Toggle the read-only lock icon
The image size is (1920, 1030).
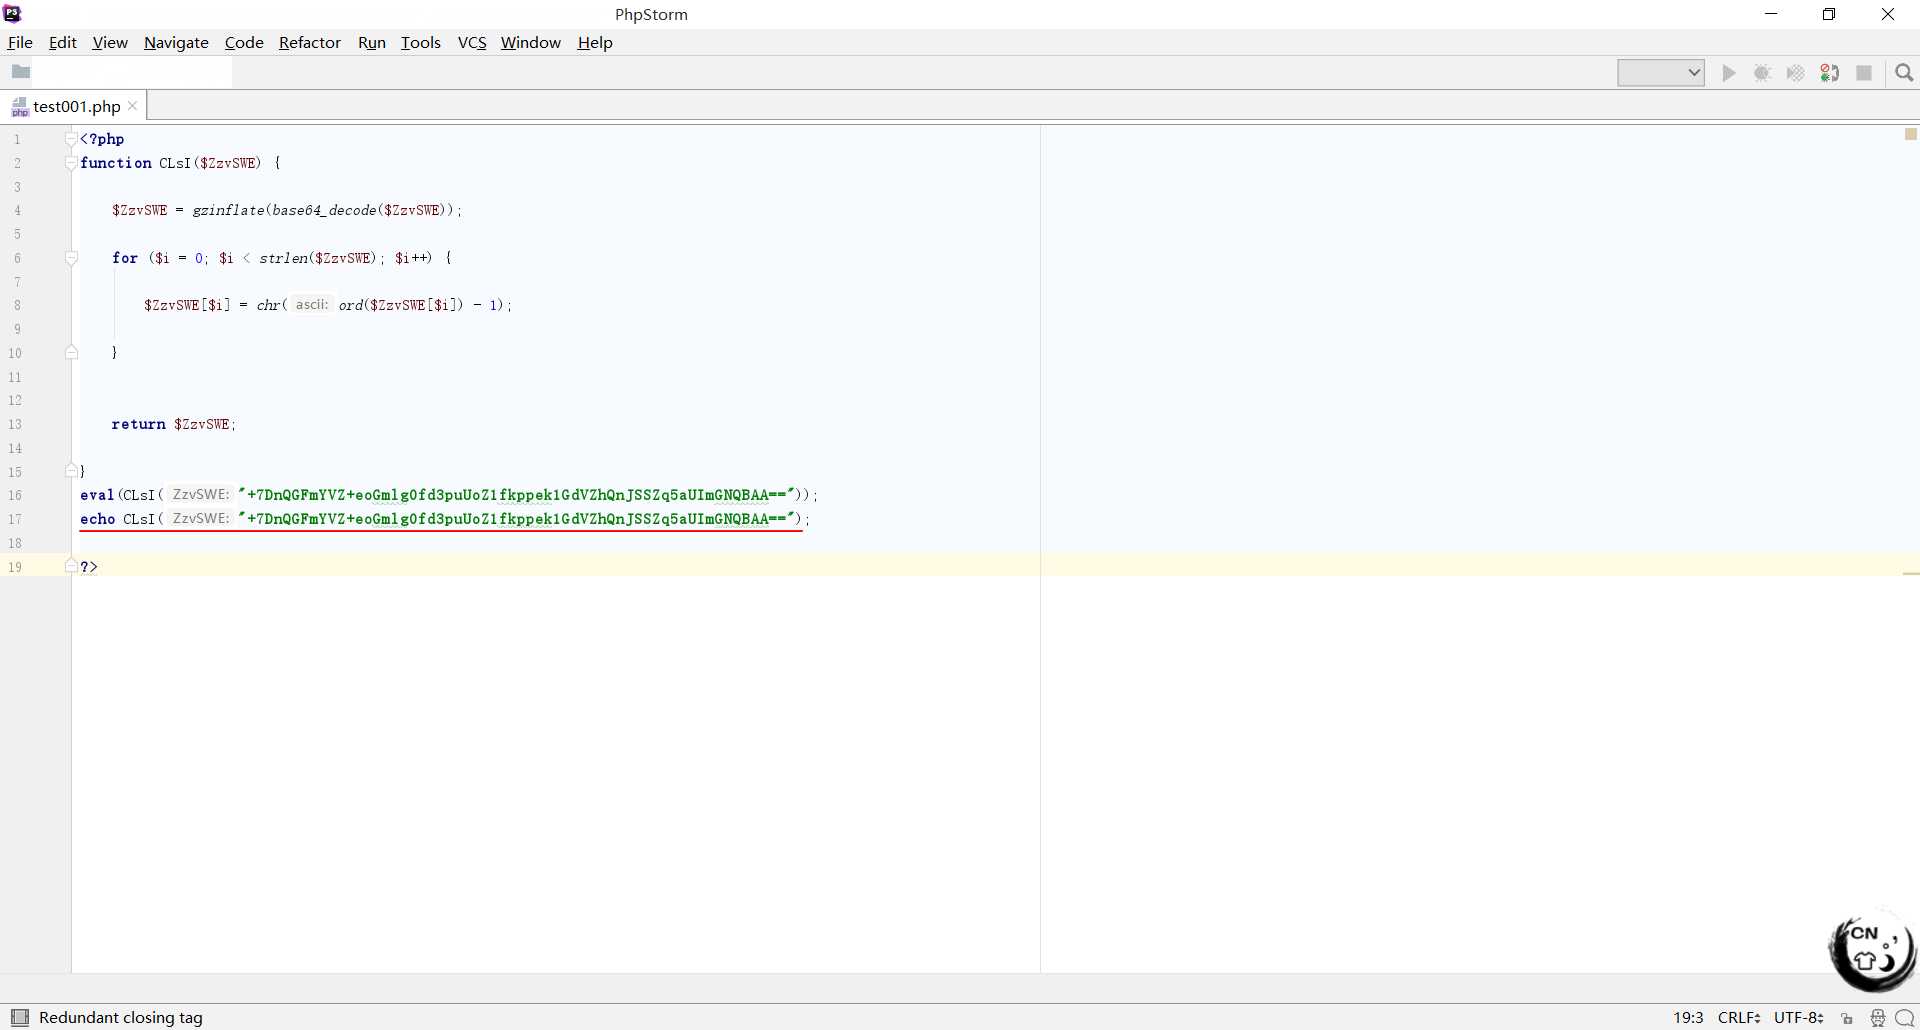[1847, 1018]
